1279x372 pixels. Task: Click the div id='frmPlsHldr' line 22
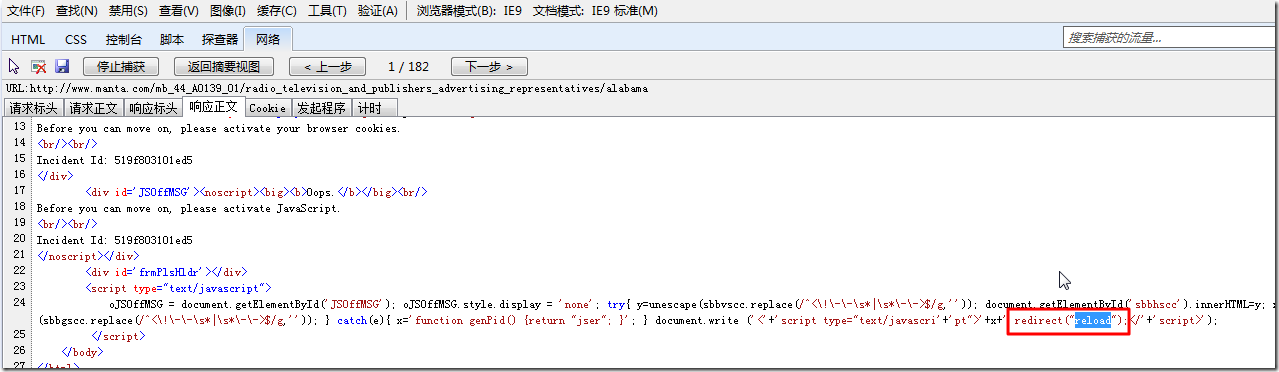pyautogui.click(x=167, y=272)
